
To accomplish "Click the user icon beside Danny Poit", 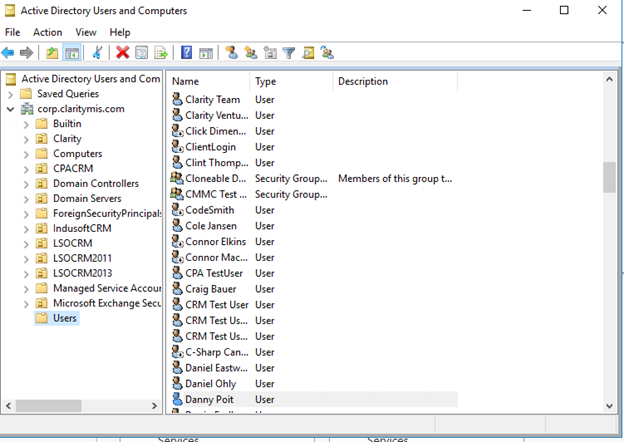I will 177,399.
